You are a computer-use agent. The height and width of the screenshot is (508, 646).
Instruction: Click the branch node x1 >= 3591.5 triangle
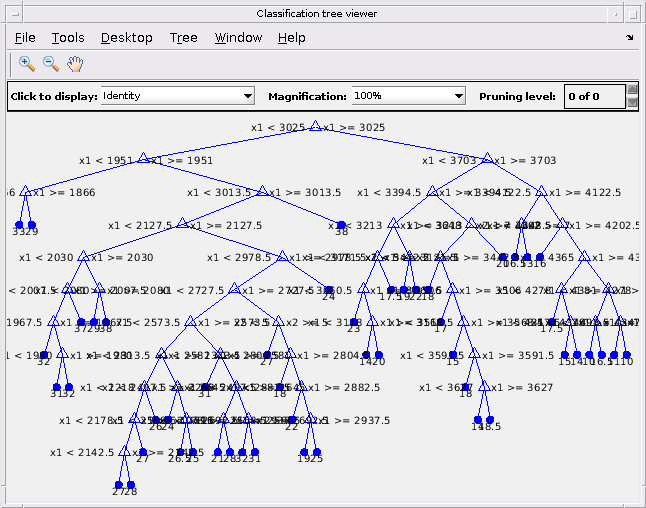(x=475, y=353)
